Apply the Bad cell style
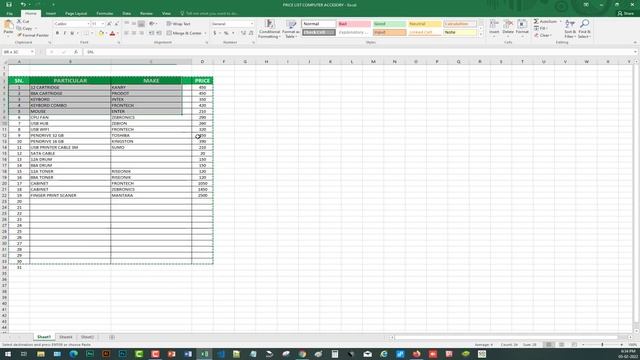 pos(354,24)
